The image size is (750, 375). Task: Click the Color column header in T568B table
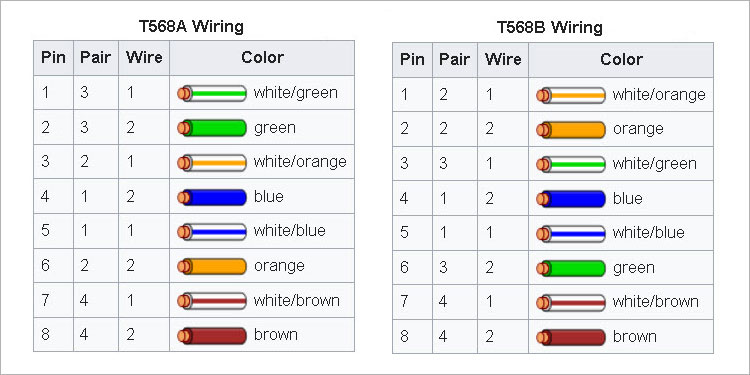tap(621, 60)
